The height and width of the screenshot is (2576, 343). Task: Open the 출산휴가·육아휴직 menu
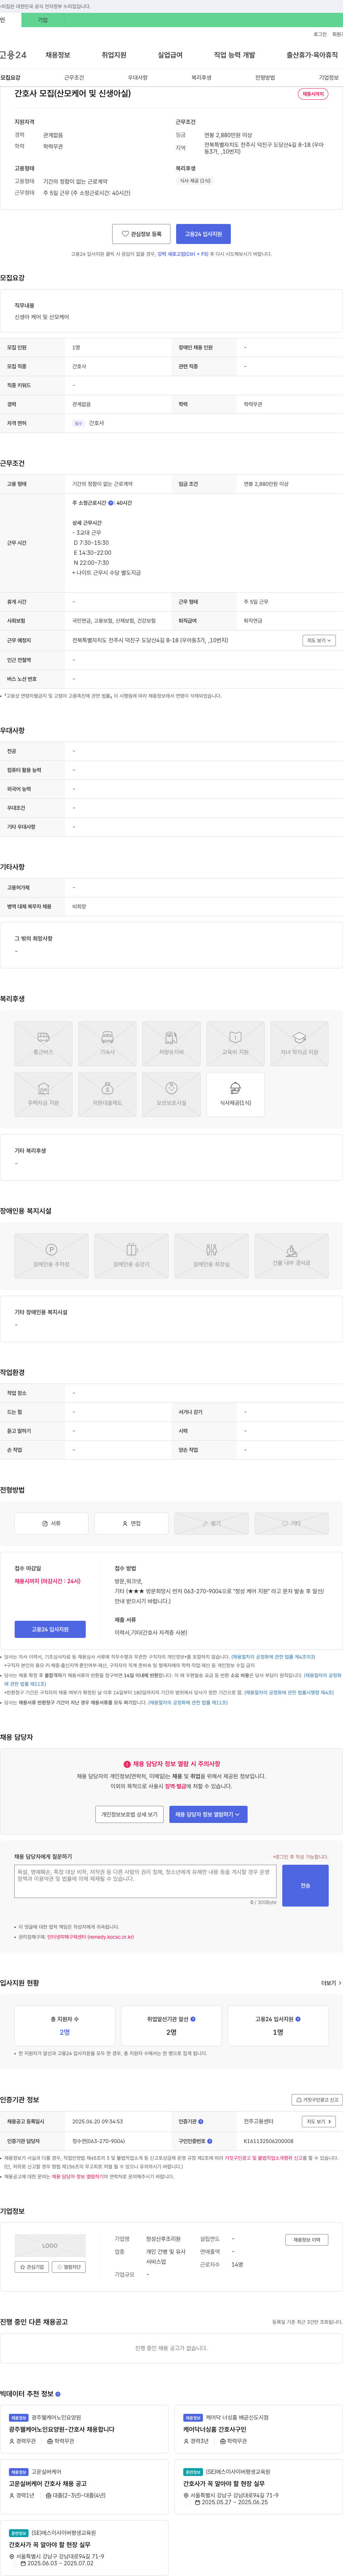click(x=312, y=55)
